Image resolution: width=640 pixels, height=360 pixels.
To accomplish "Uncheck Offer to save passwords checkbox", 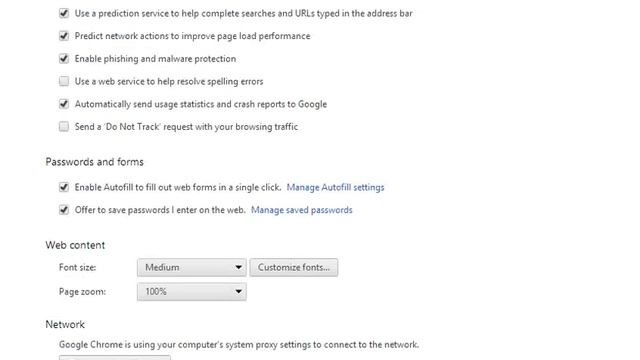I will coord(64,210).
